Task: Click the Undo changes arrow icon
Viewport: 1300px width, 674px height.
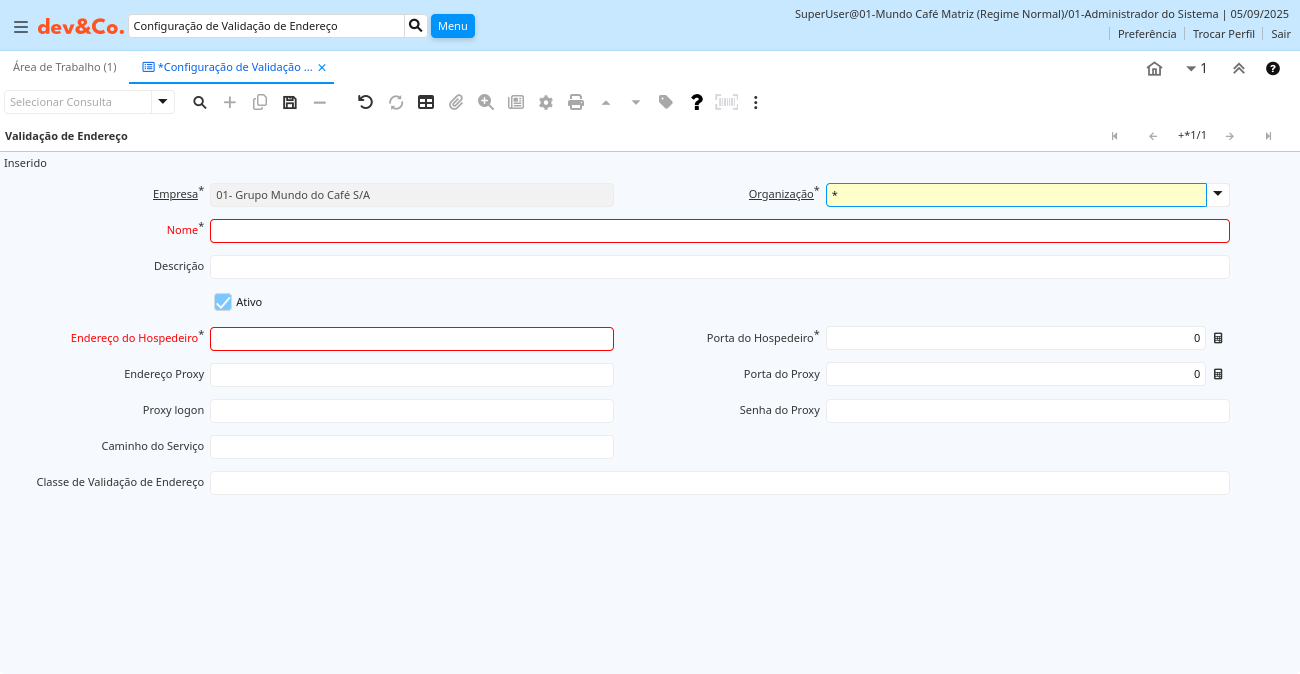Action: click(x=365, y=102)
